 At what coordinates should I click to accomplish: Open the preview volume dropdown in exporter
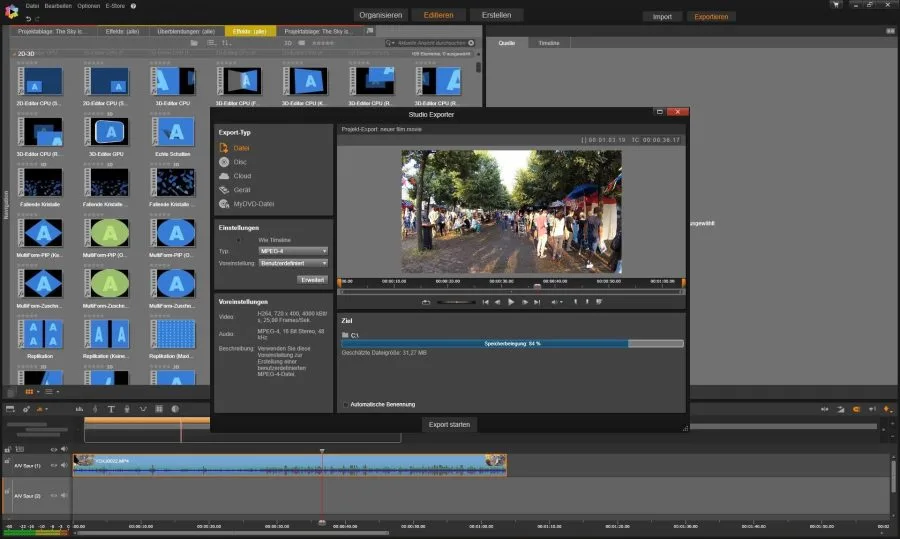point(557,302)
